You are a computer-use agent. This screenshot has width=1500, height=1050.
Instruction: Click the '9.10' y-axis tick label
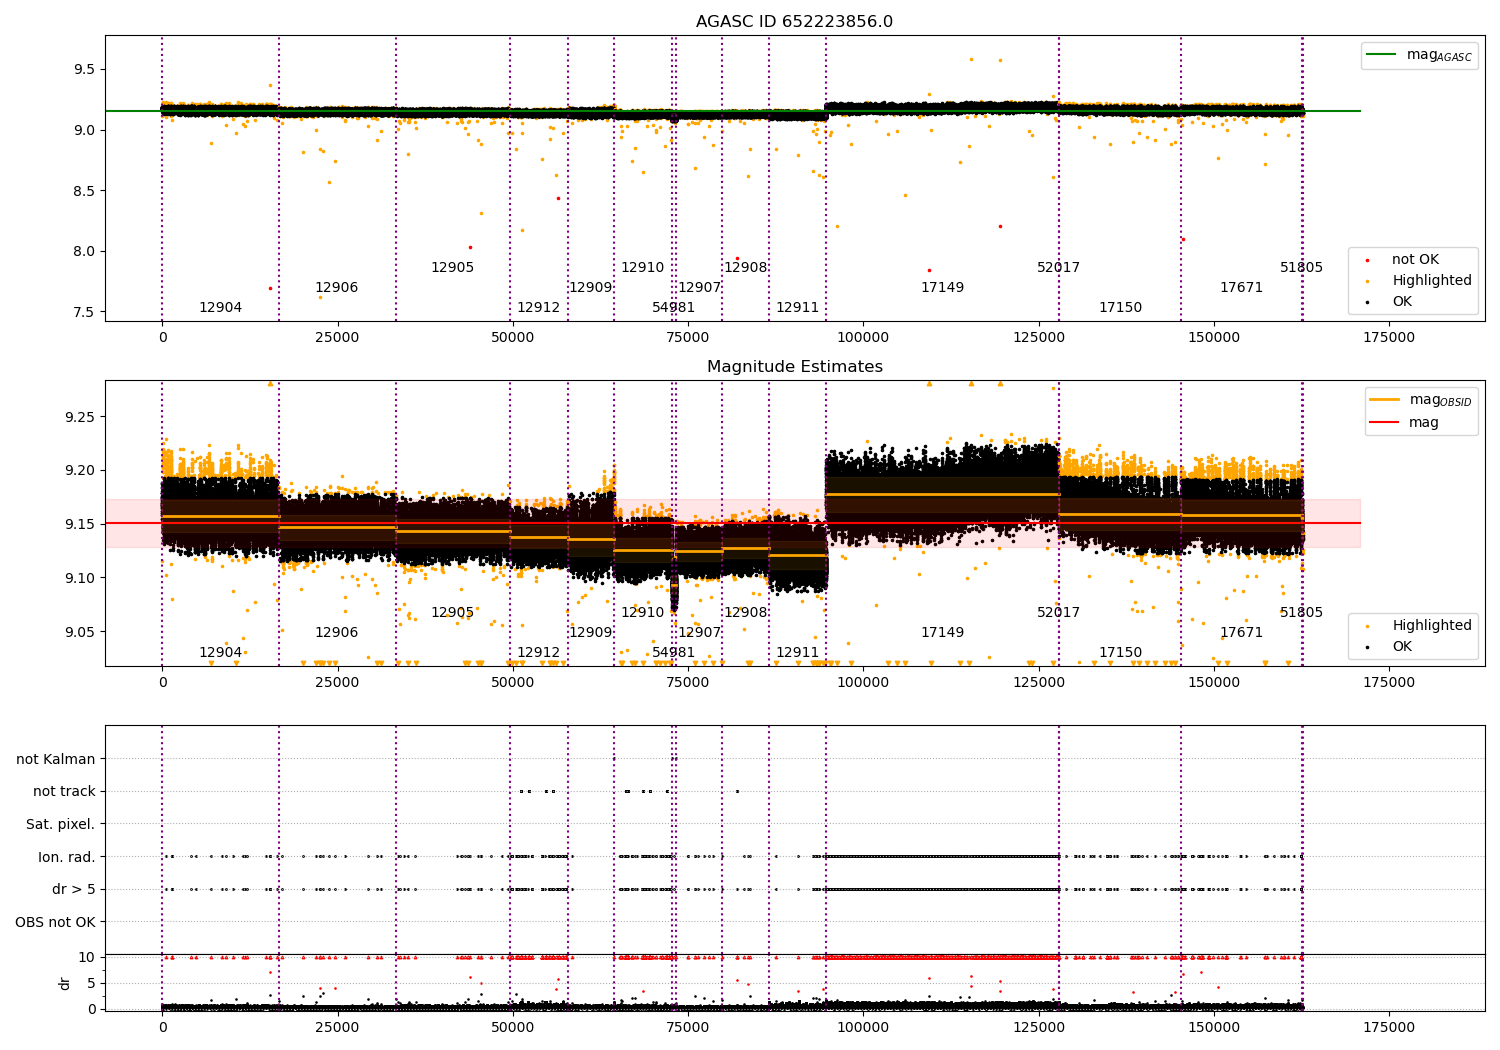coord(80,578)
